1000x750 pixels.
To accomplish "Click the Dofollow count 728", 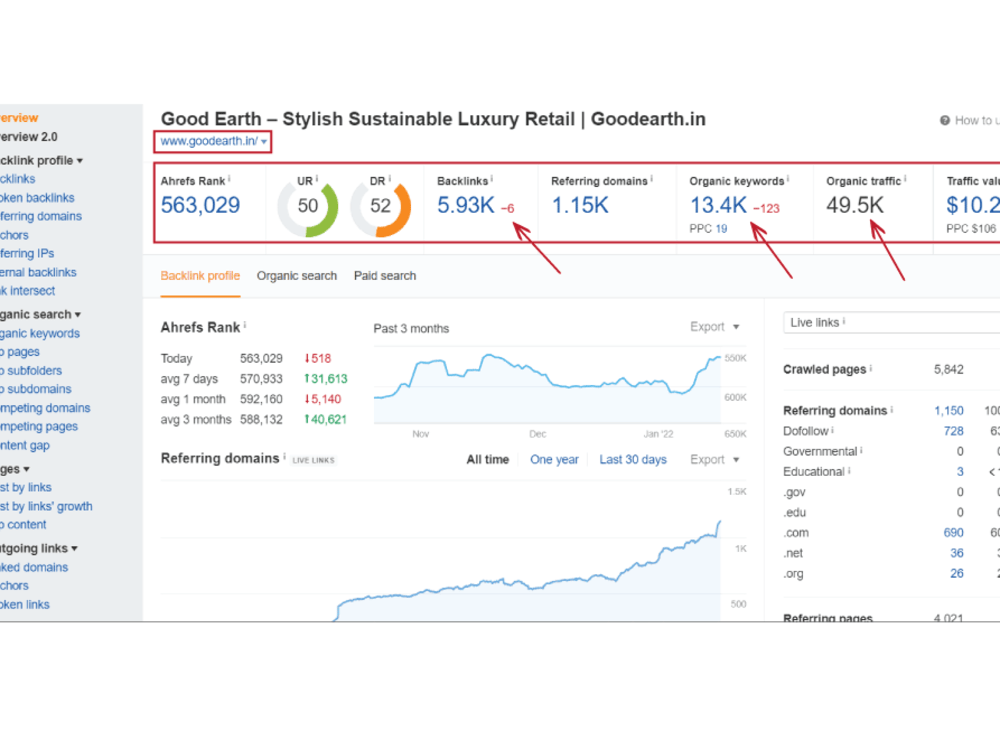I will 953,431.
